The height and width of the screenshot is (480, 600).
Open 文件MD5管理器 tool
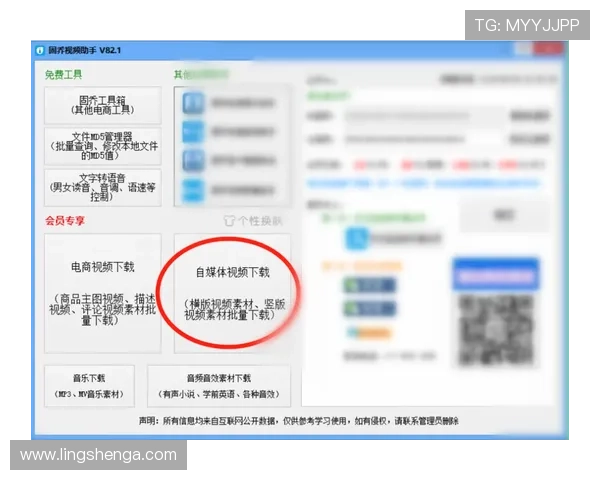pyautogui.click(x=103, y=146)
